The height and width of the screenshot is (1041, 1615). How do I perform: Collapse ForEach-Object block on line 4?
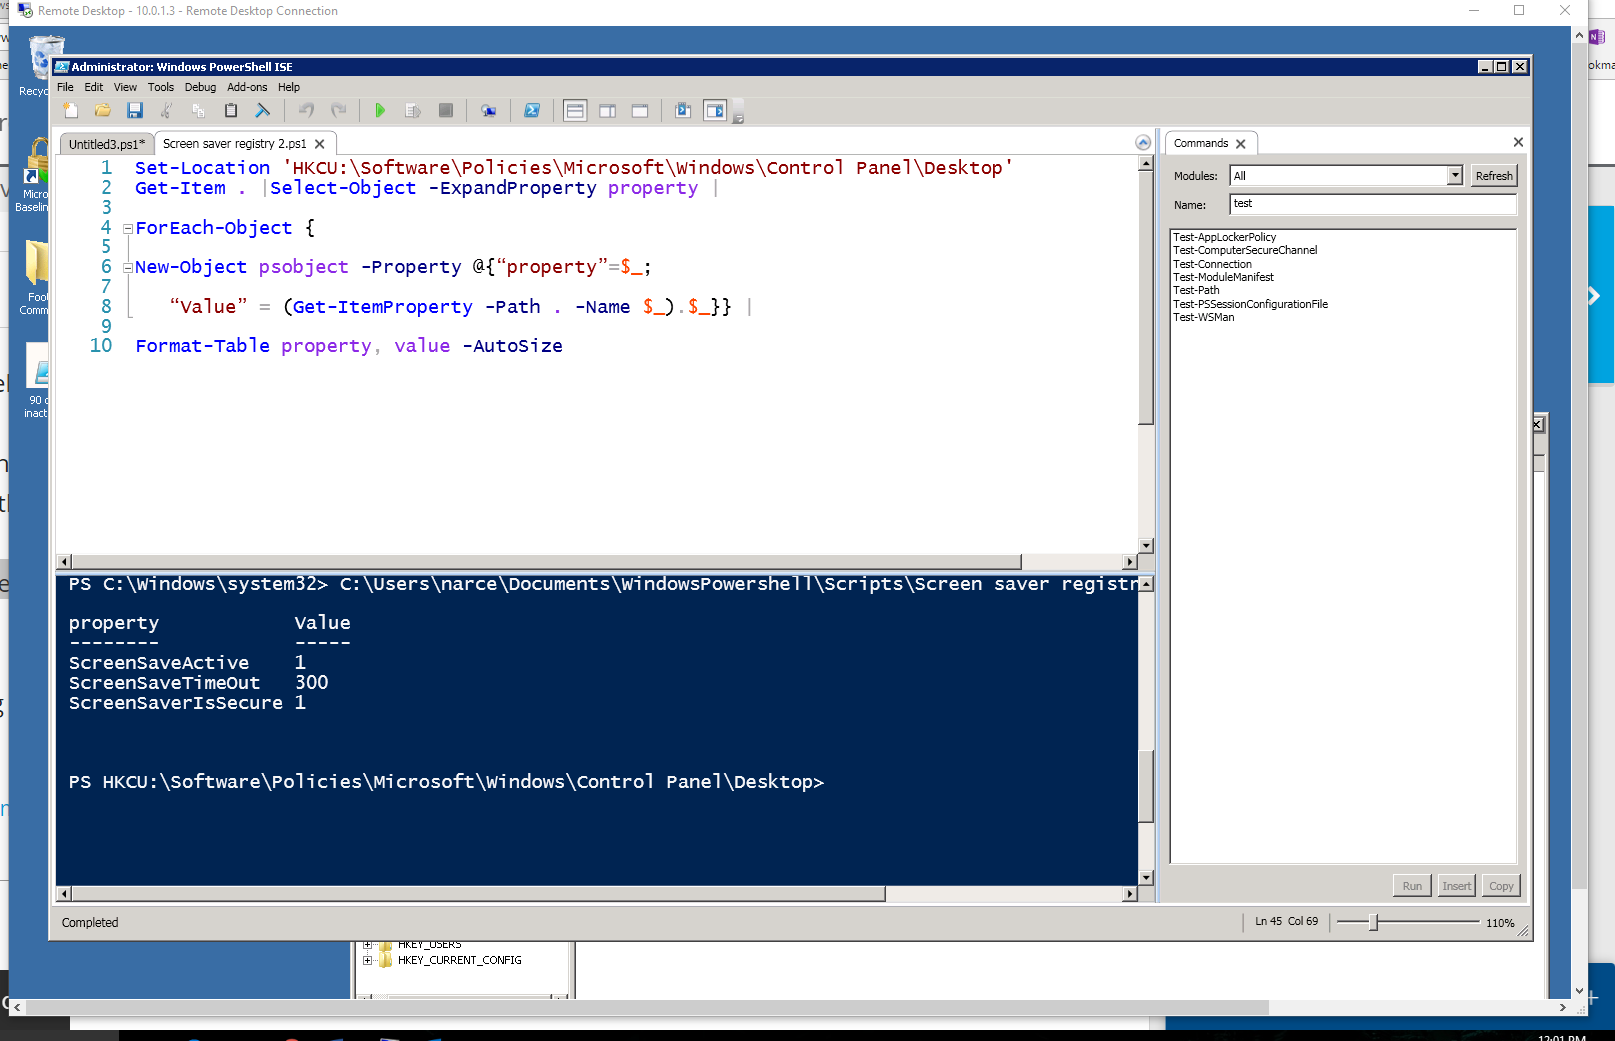tap(128, 229)
